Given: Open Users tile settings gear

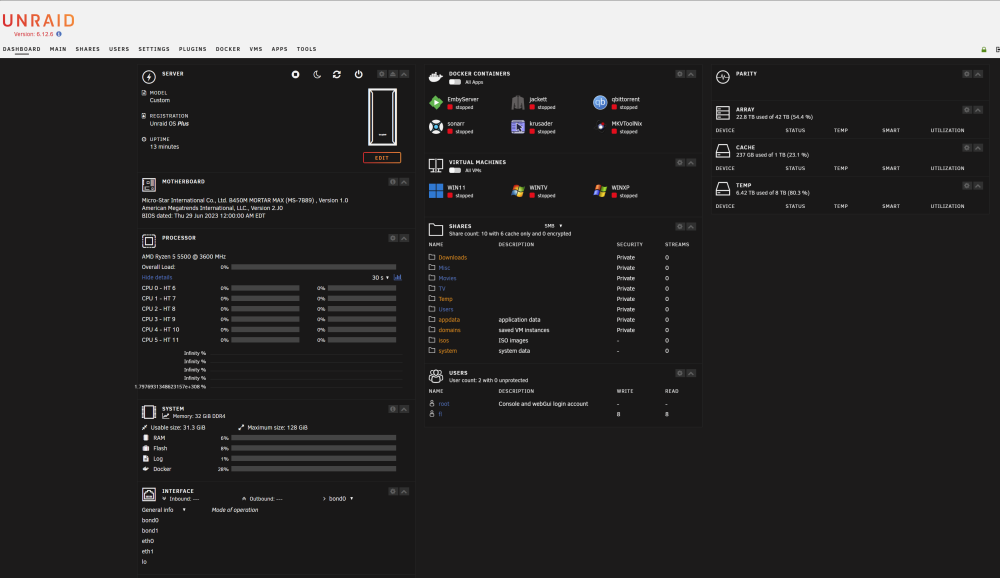Looking at the screenshot, I should [x=680, y=373].
